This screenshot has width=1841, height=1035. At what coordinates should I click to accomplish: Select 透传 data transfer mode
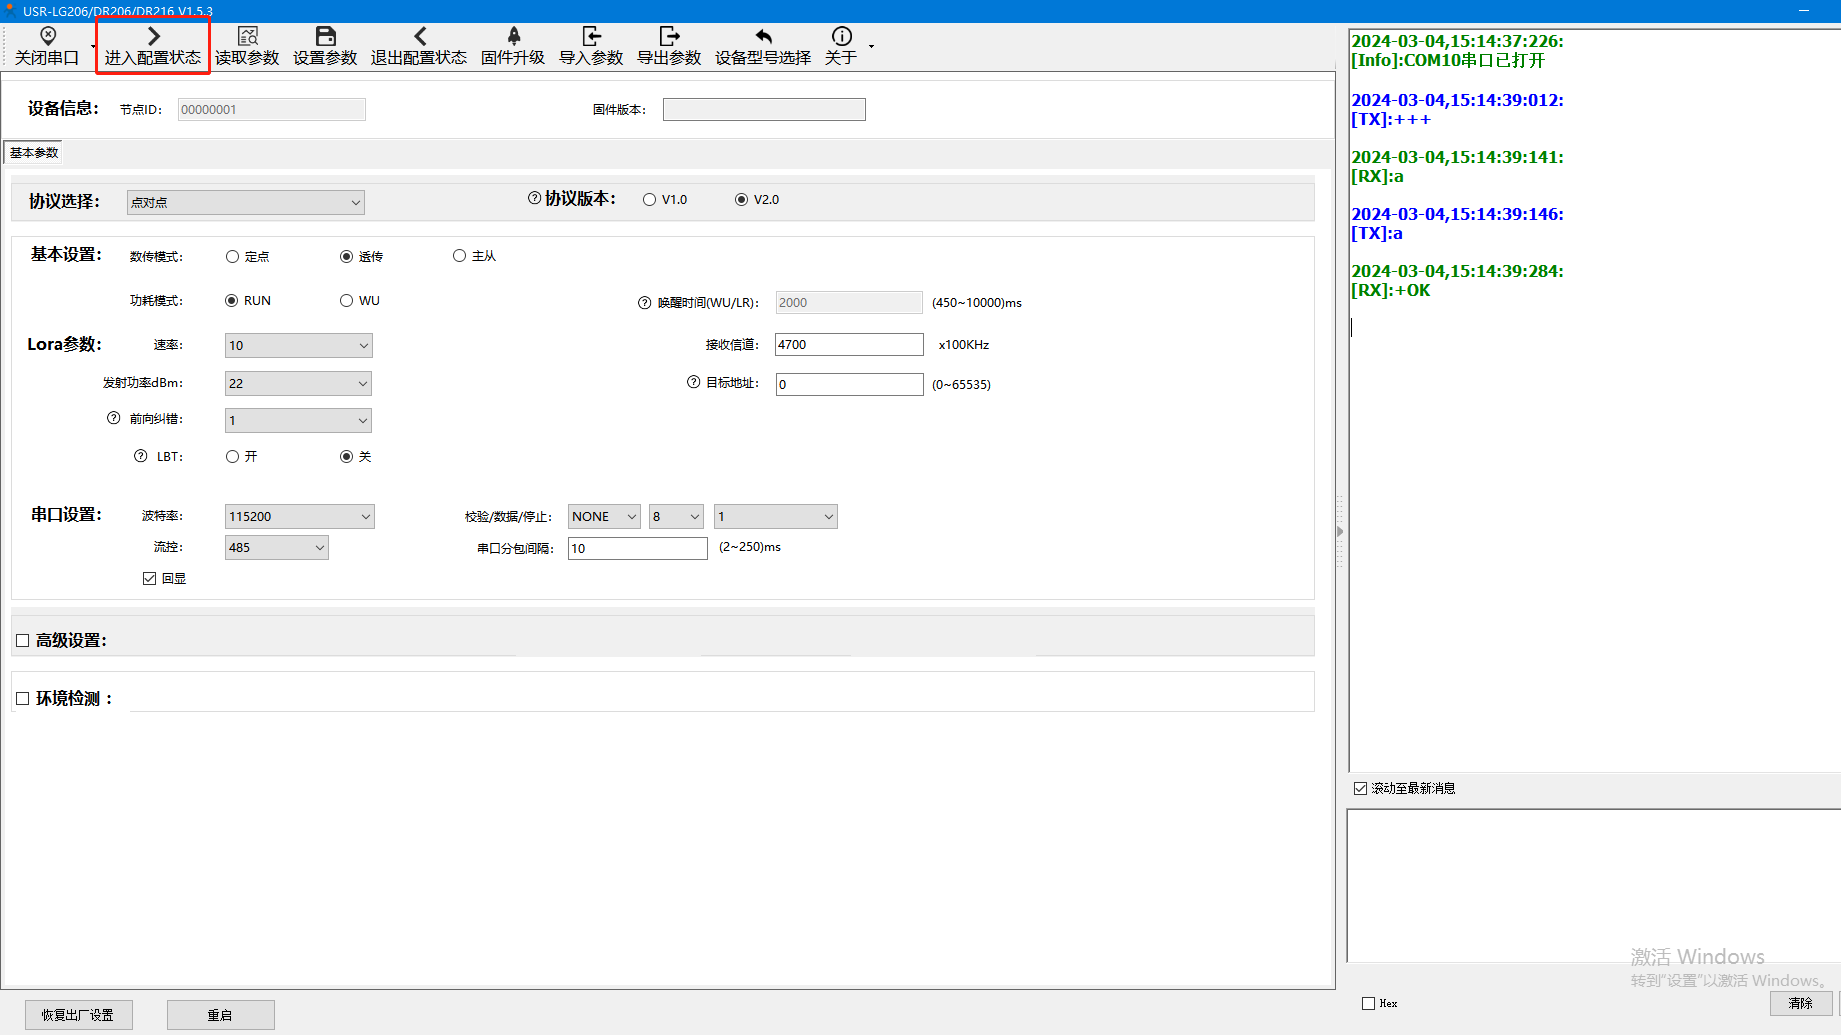click(347, 257)
